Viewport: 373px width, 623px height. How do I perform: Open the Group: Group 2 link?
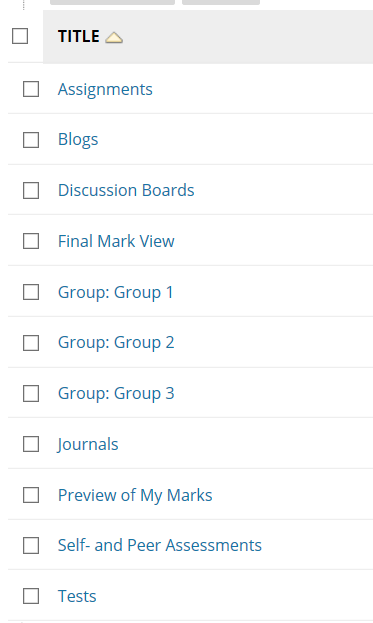click(x=116, y=343)
